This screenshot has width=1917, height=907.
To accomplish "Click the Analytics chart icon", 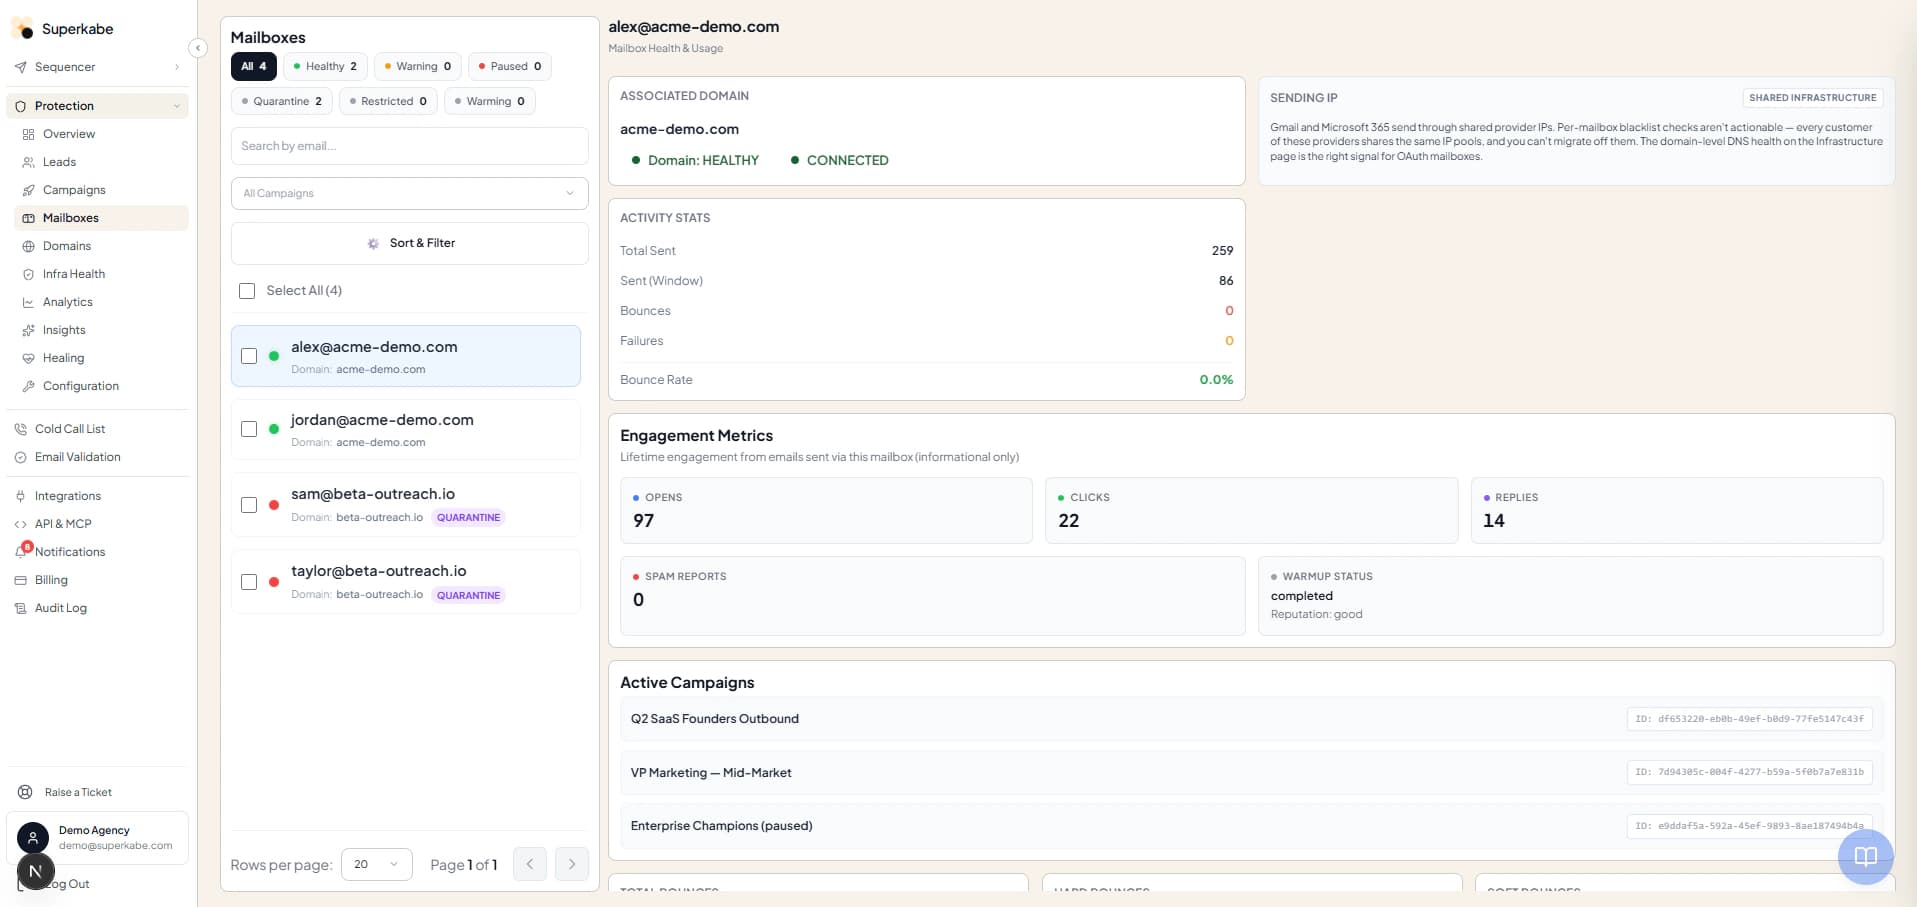I will click(x=29, y=302).
